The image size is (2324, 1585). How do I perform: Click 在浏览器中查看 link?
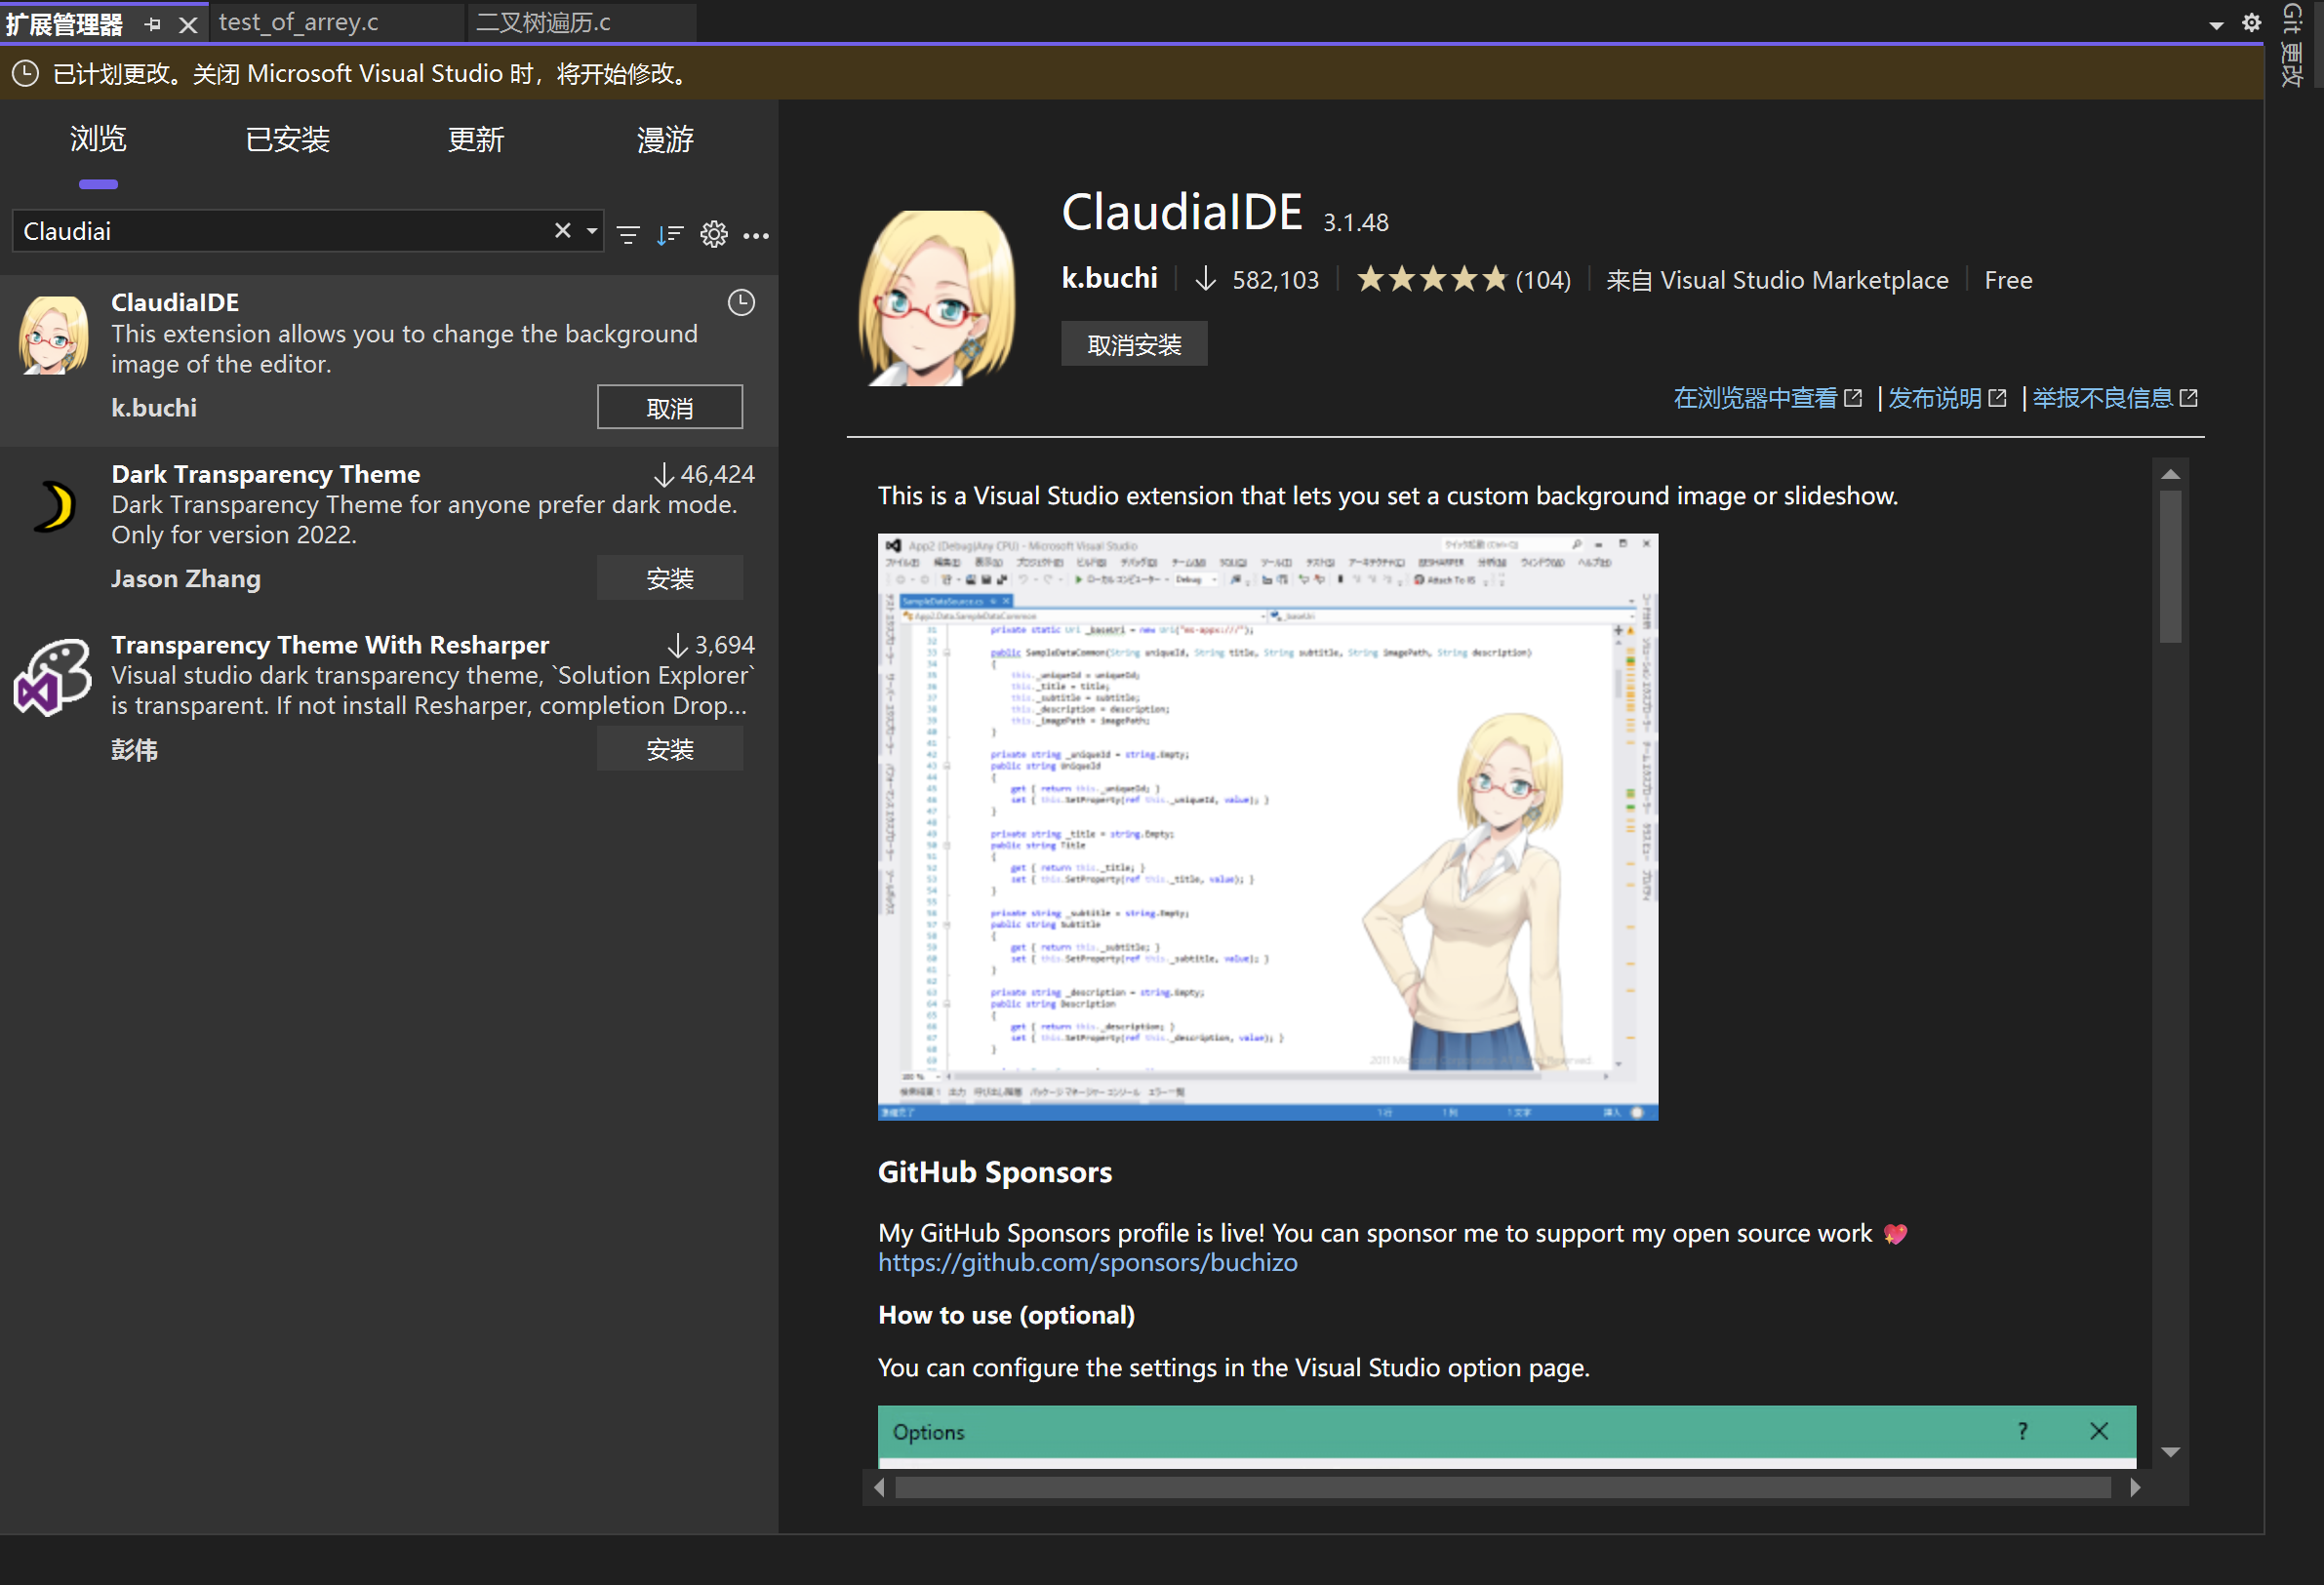(1755, 398)
